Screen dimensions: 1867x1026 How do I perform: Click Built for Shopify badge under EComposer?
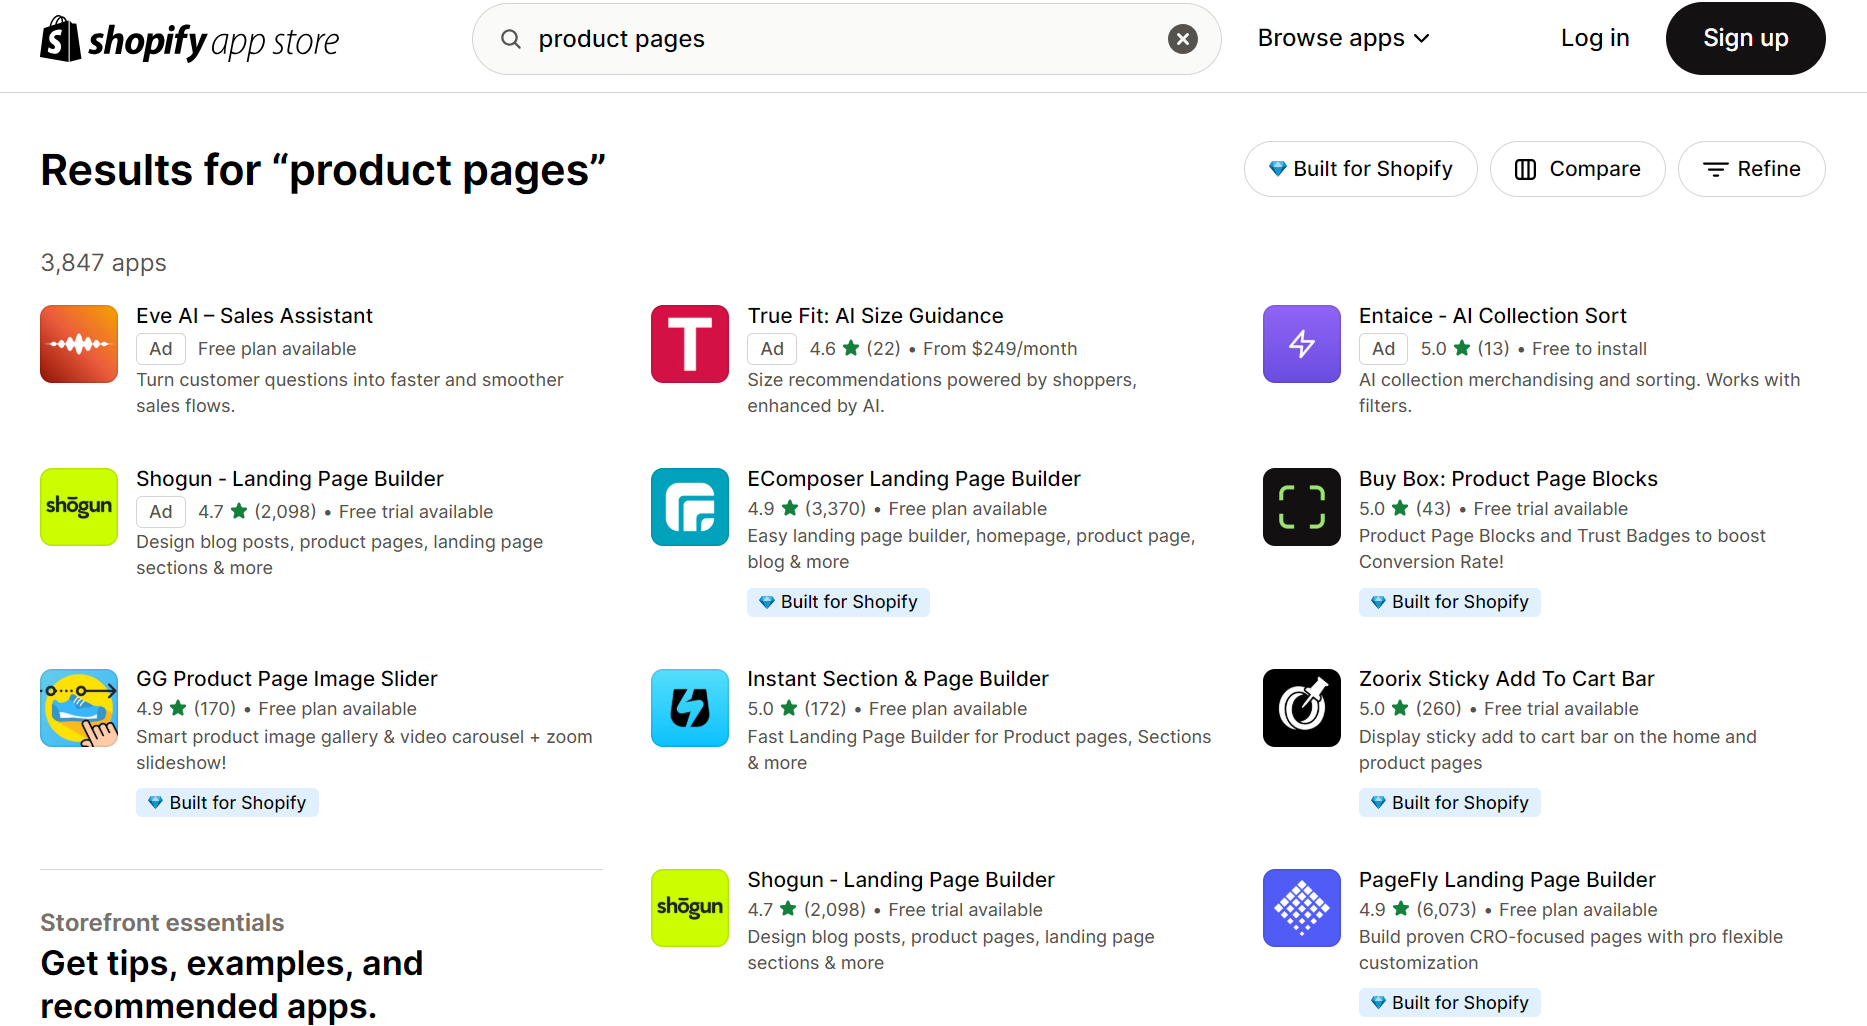click(x=838, y=602)
